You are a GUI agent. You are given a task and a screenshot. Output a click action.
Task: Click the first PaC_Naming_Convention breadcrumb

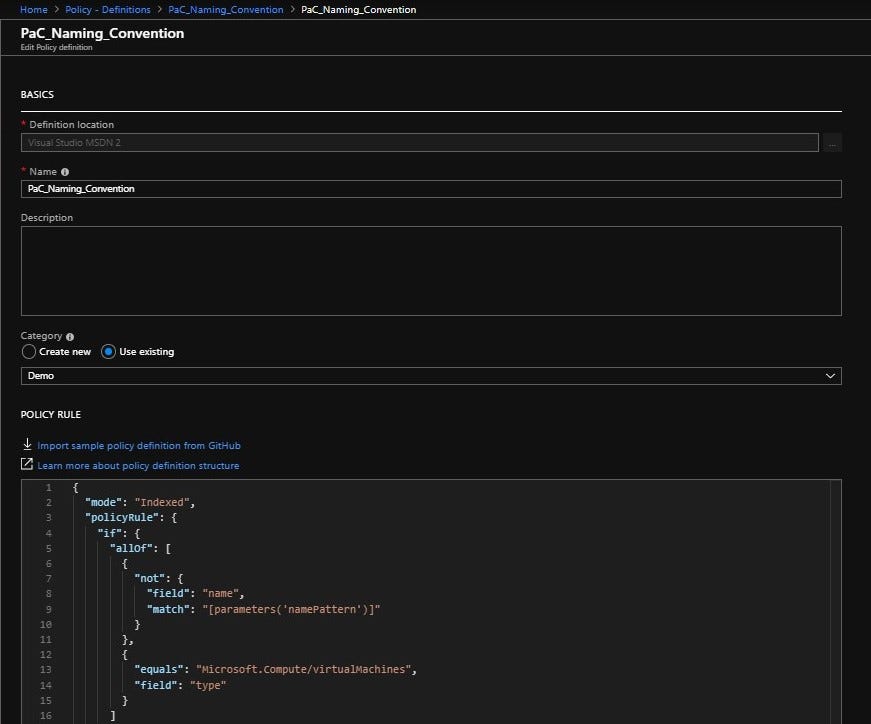coord(225,9)
